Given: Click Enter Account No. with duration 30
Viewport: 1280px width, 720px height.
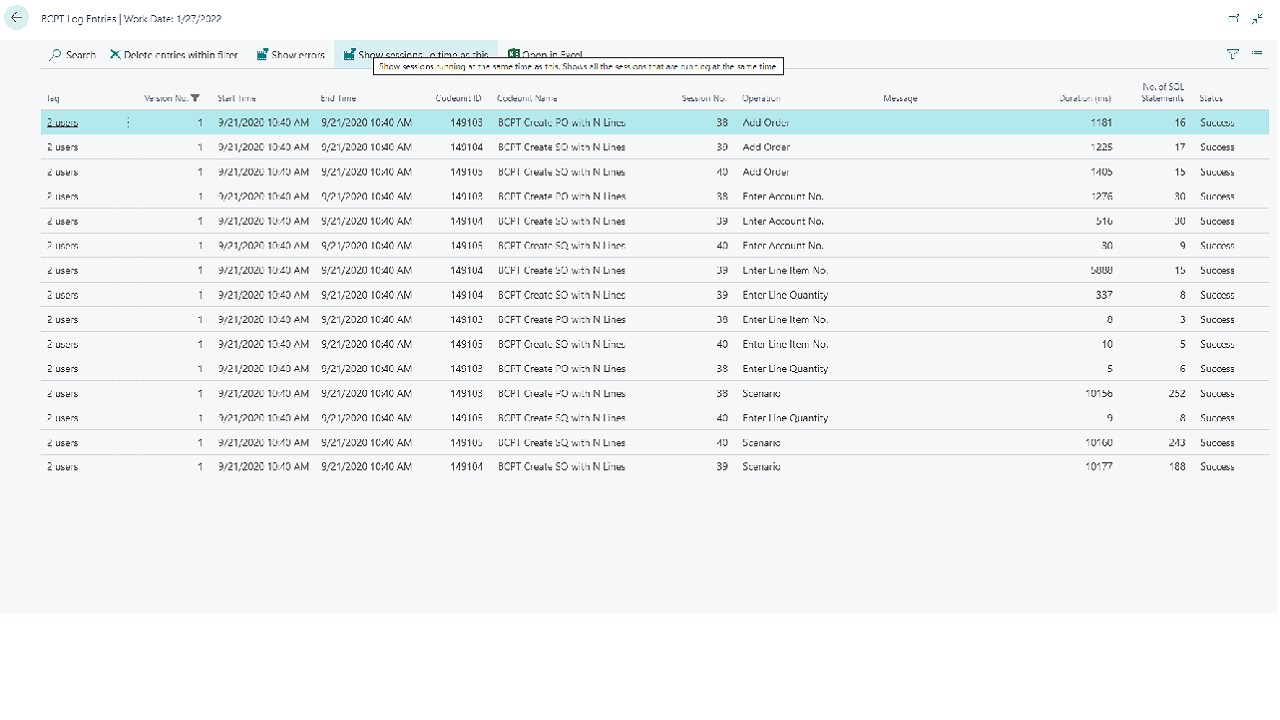Looking at the screenshot, I should pyautogui.click(x=783, y=245).
